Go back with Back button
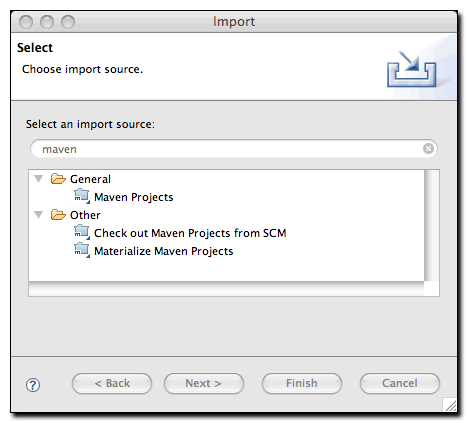Viewport: 468px width, 423px height. click(x=112, y=383)
